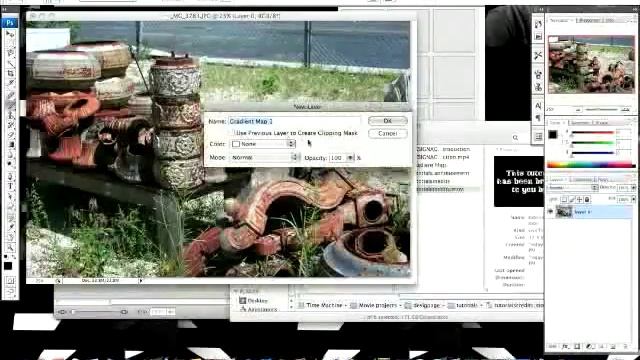The width and height of the screenshot is (640, 360).
Task: Select the Eyedropper tool
Action: (x=10, y=227)
